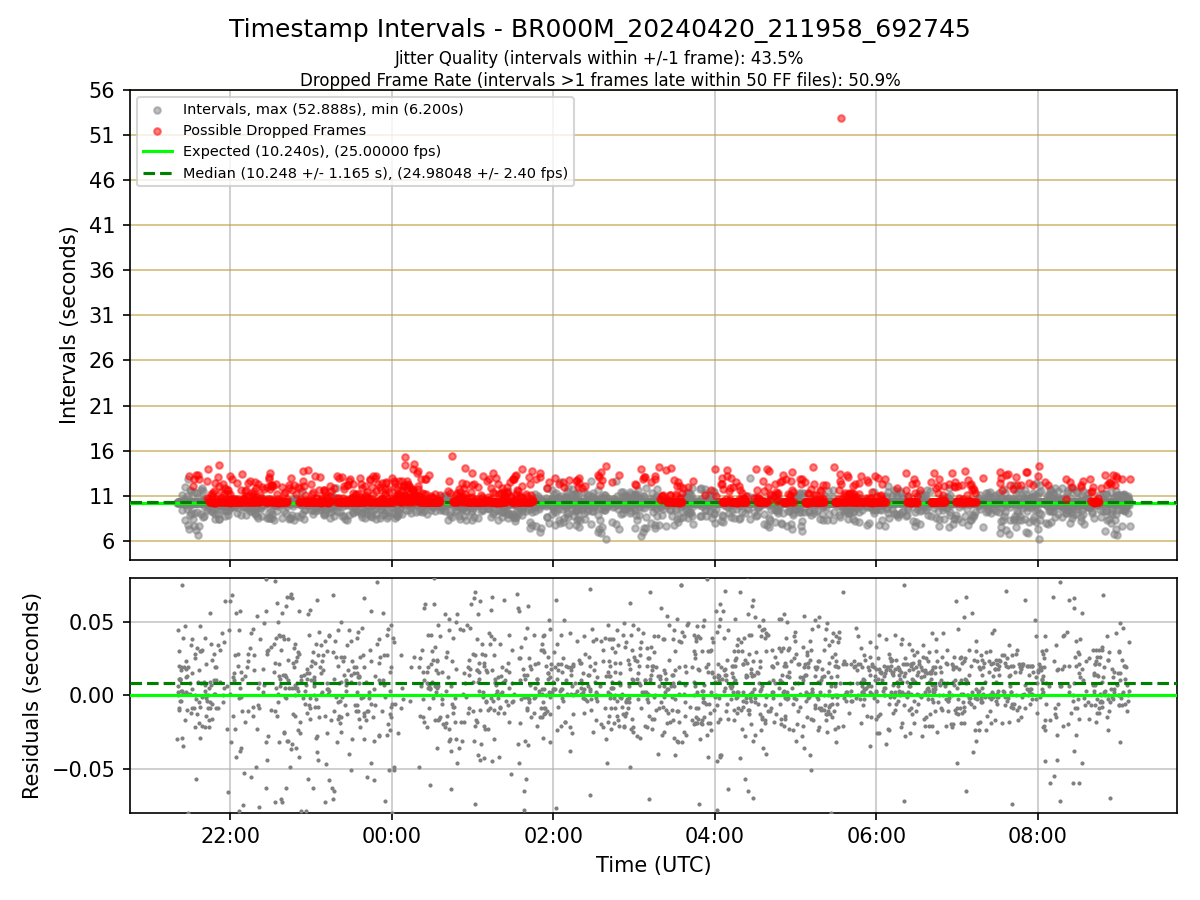The image size is (1200, 900).
Task: Click the "Jitter Quality" 43.5% subtitle line
Action: [600, 58]
